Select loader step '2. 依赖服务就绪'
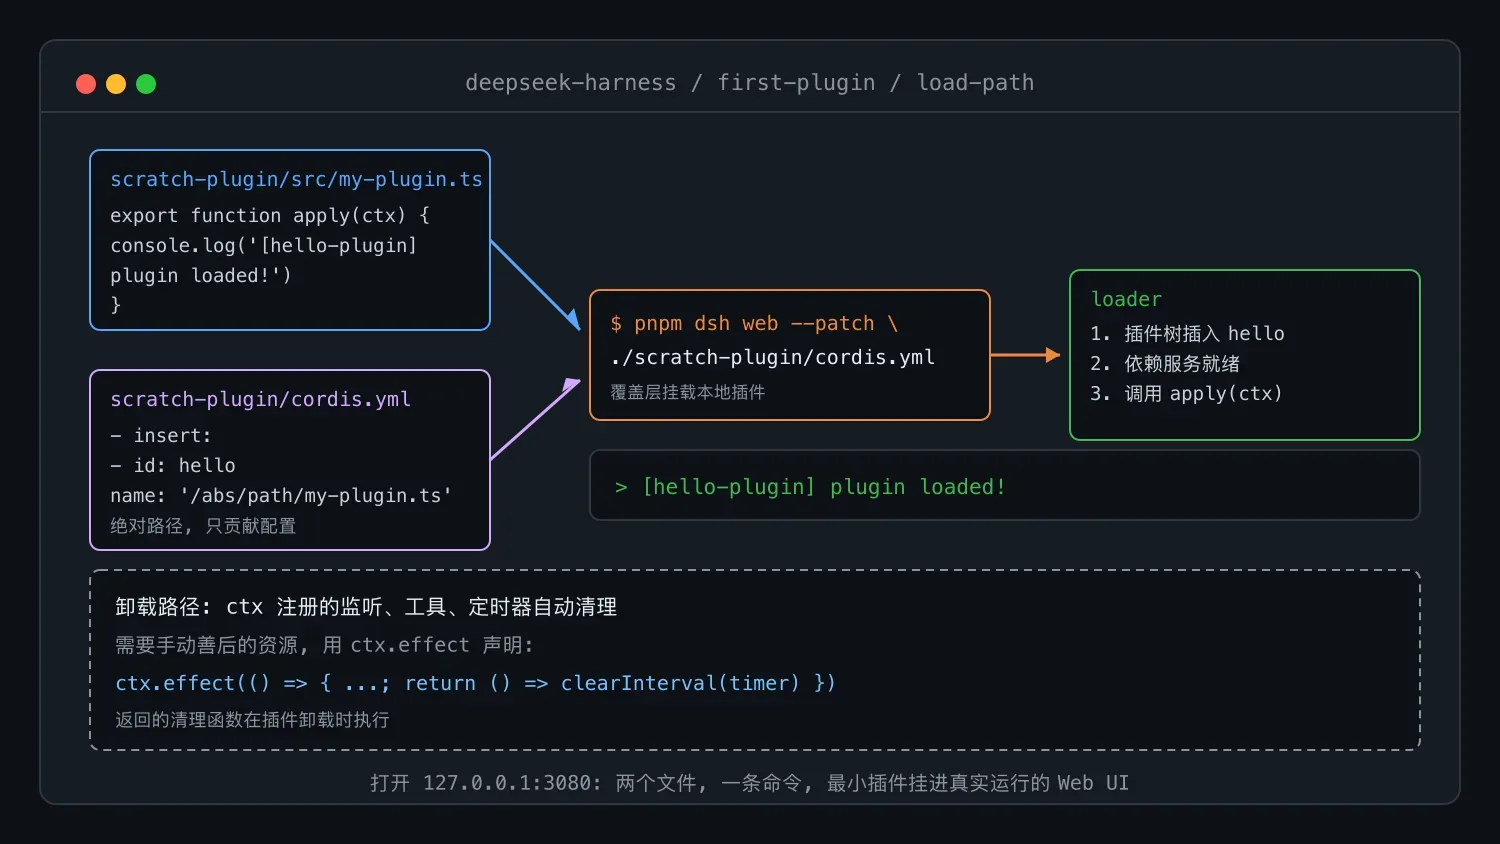The height and width of the screenshot is (844, 1500). (x=1165, y=363)
